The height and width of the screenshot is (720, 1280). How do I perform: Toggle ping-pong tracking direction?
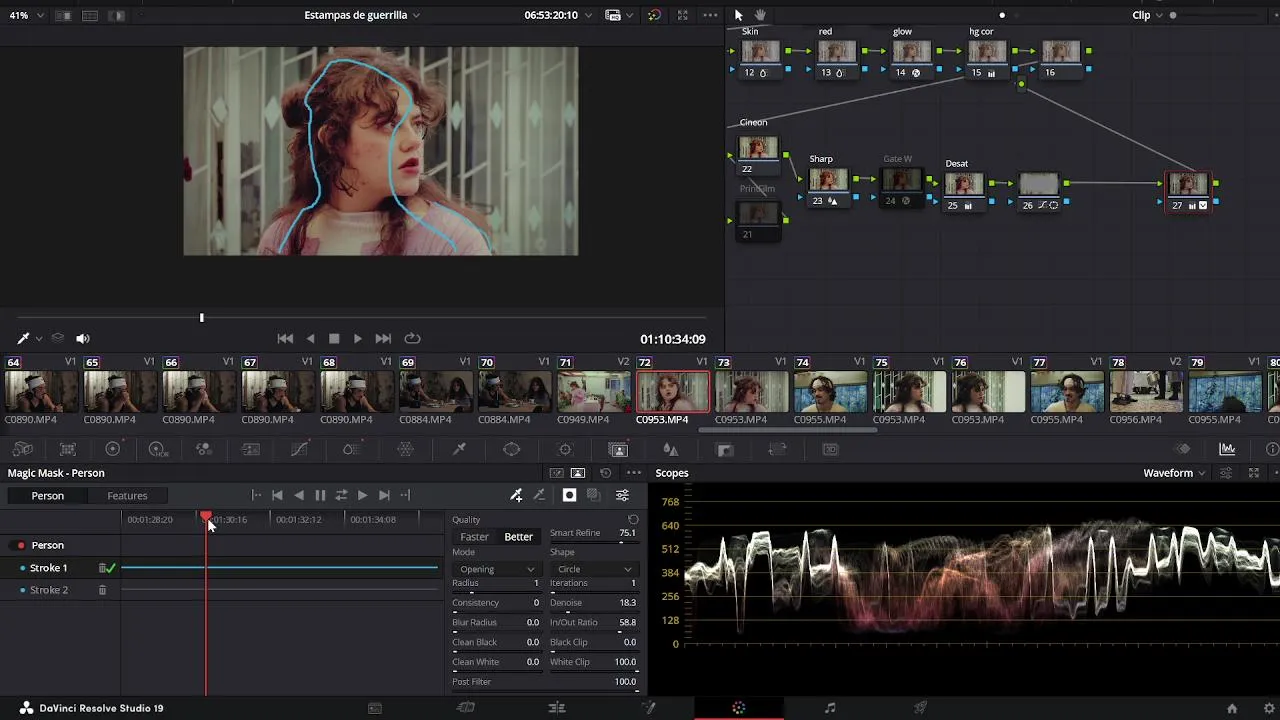[x=341, y=495]
